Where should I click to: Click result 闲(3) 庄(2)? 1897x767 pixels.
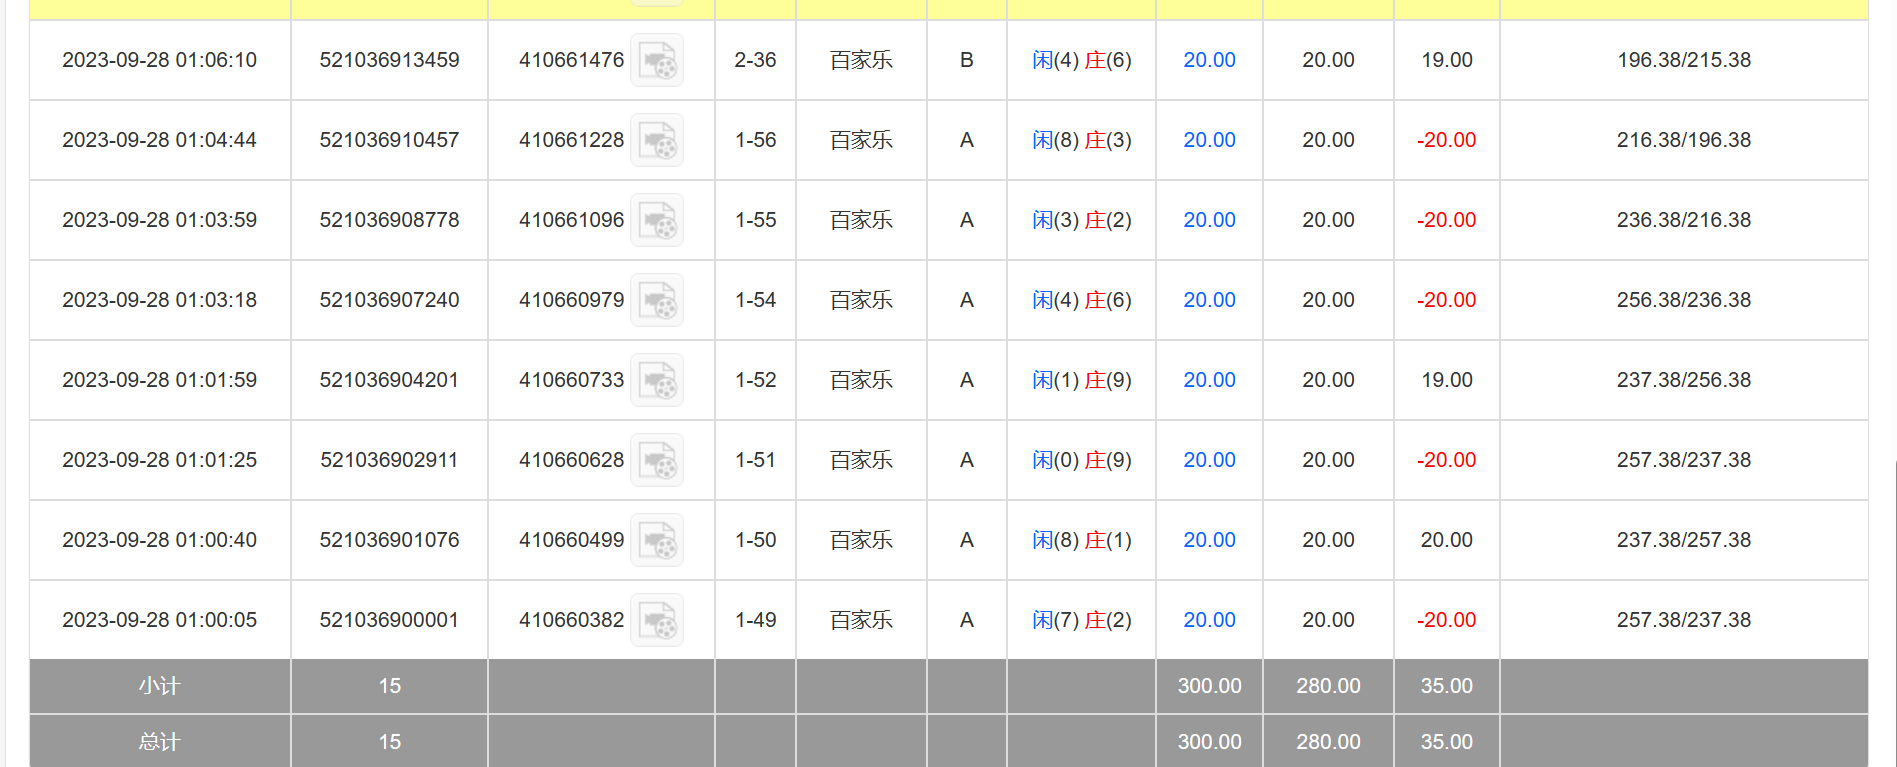tap(1082, 220)
